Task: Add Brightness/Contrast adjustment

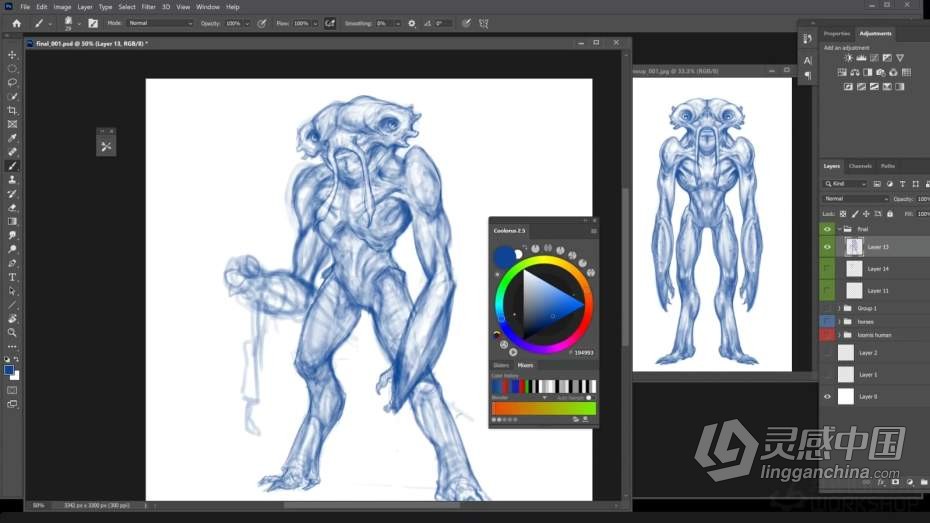Action: click(x=848, y=58)
